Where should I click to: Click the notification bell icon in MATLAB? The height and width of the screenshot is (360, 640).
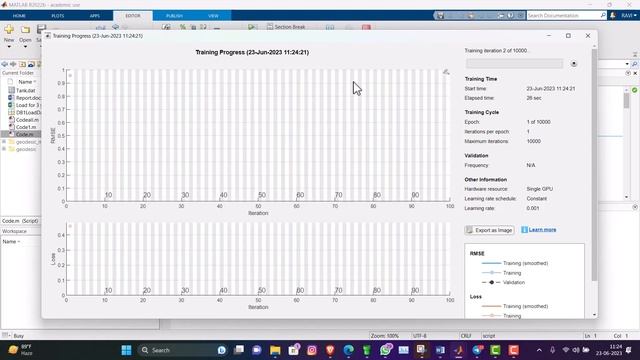[613, 16]
